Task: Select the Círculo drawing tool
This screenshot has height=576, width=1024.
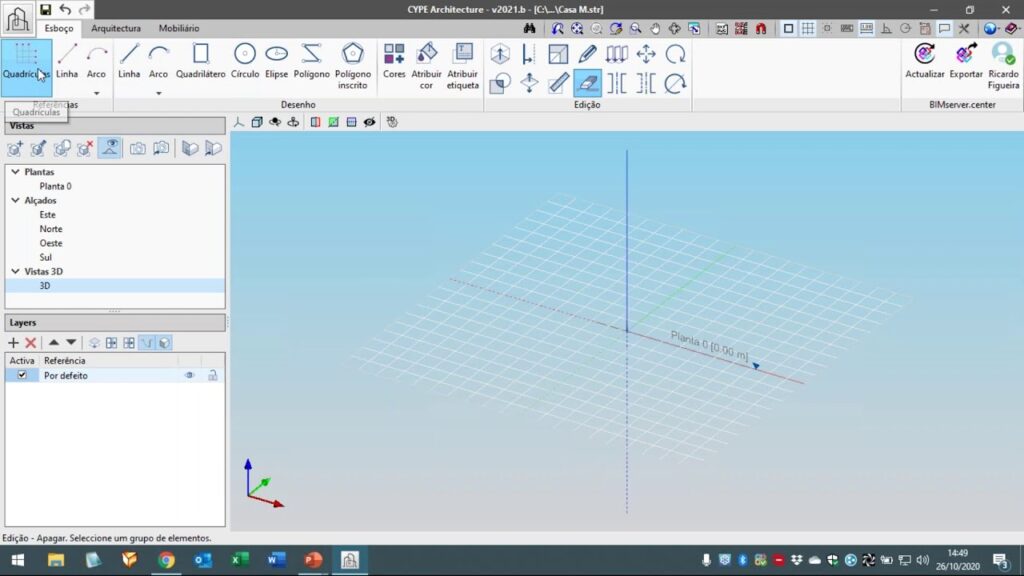Action: pyautogui.click(x=245, y=60)
